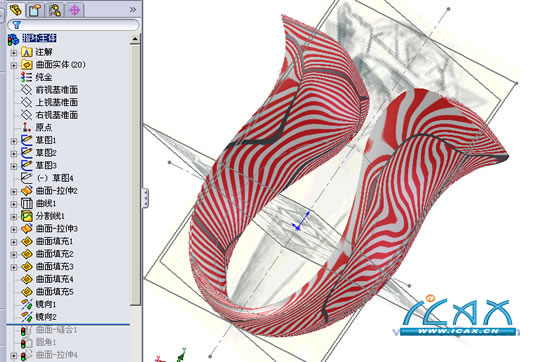Expand the 注解 annotations folder
The height and width of the screenshot is (362, 550).
[x=14, y=53]
